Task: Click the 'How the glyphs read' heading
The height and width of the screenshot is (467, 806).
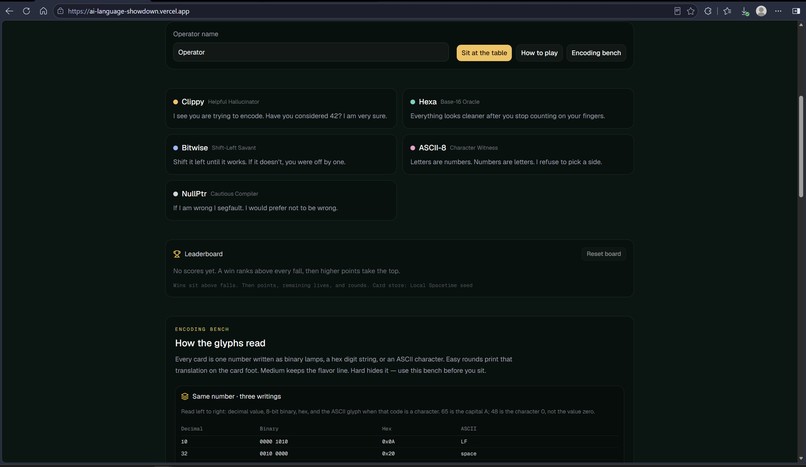Action: 220,343
